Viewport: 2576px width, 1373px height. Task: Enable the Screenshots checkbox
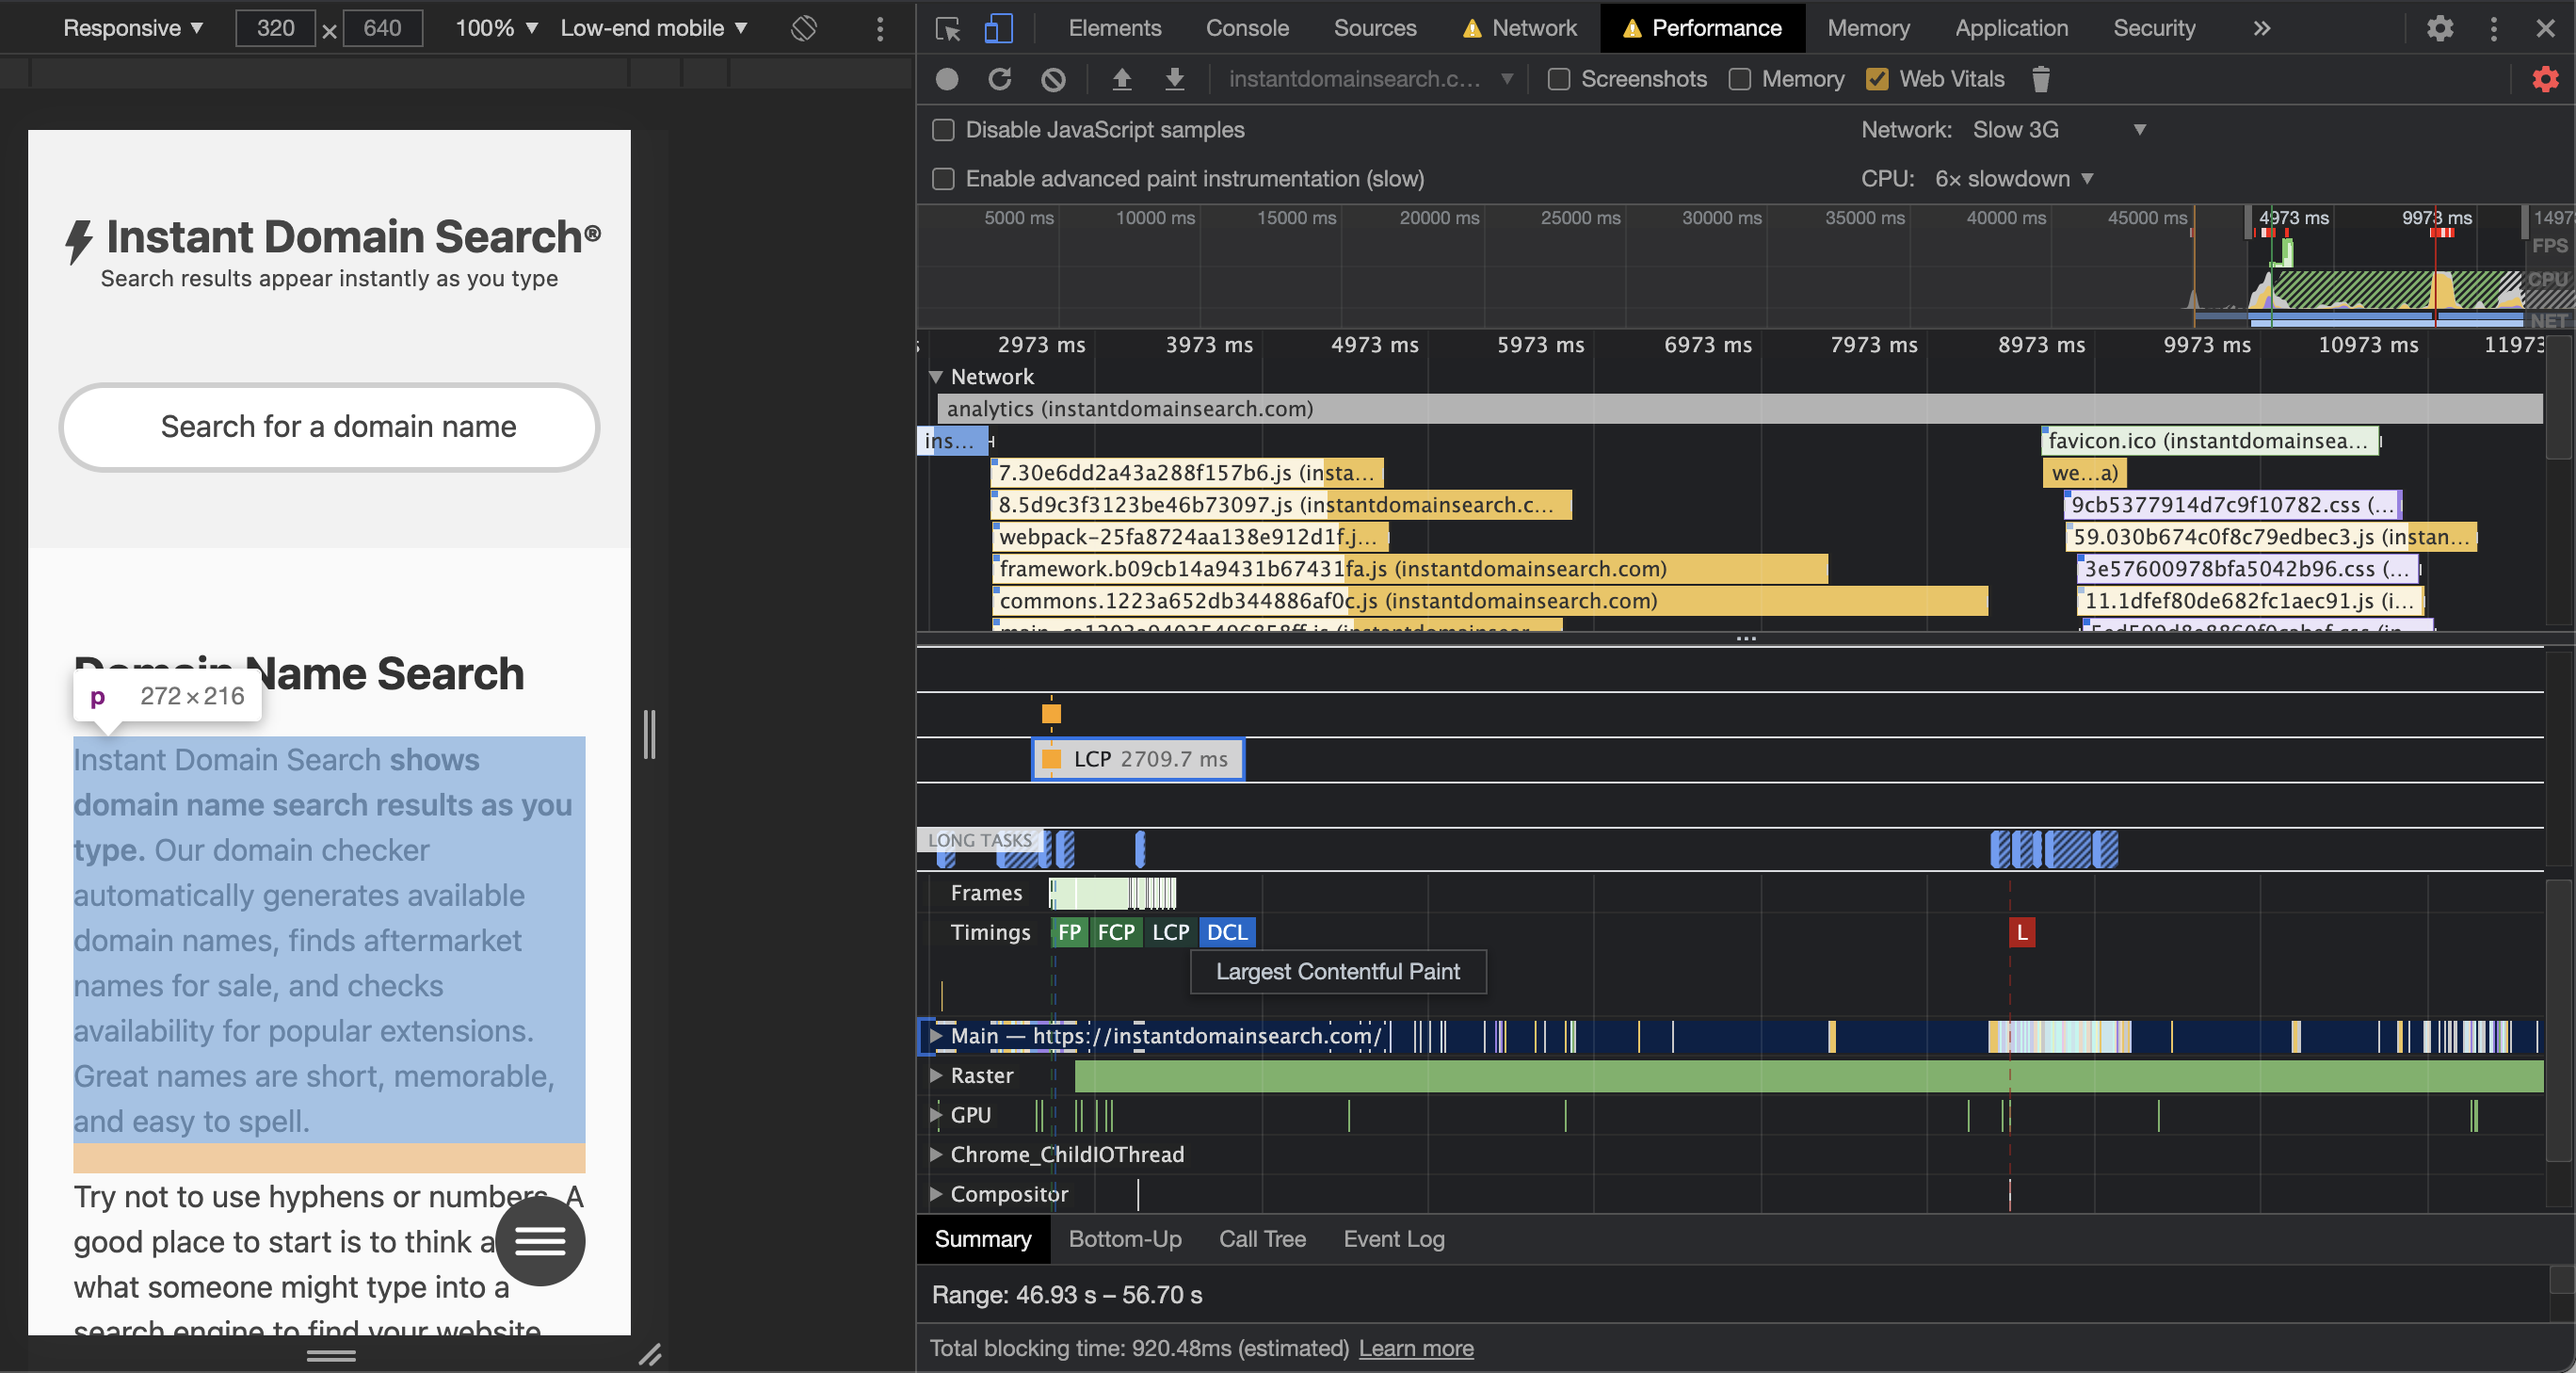point(1559,79)
